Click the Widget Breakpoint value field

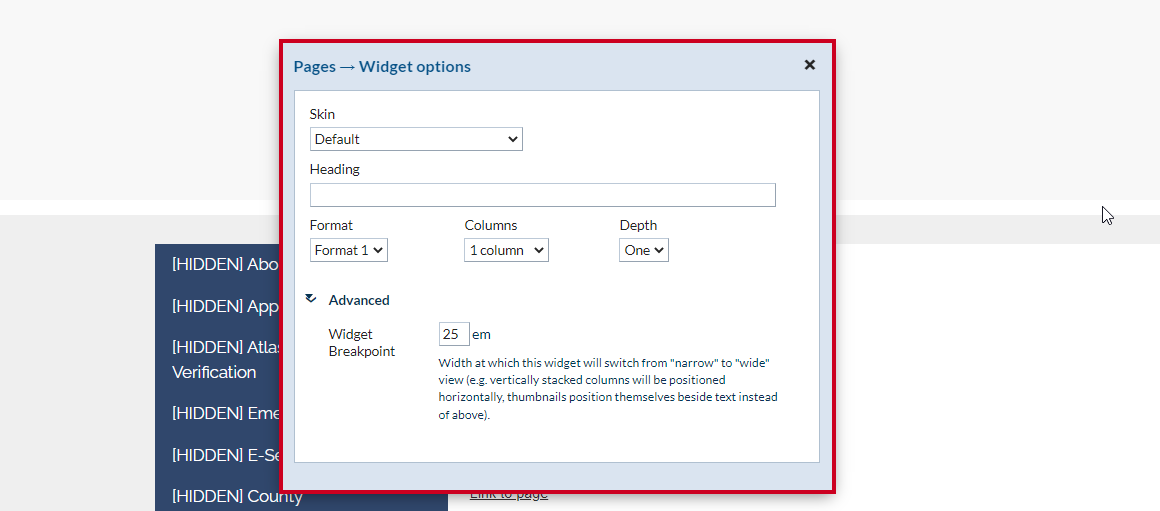coord(453,334)
